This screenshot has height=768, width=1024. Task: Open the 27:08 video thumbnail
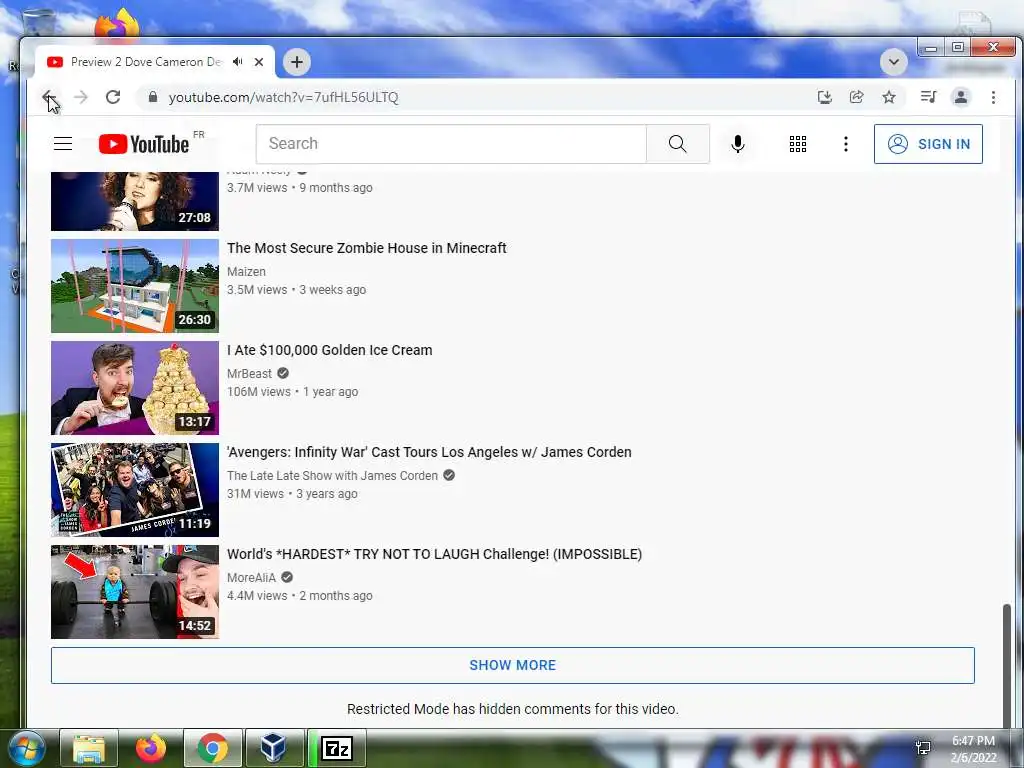pyautogui.click(x=135, y=201)
